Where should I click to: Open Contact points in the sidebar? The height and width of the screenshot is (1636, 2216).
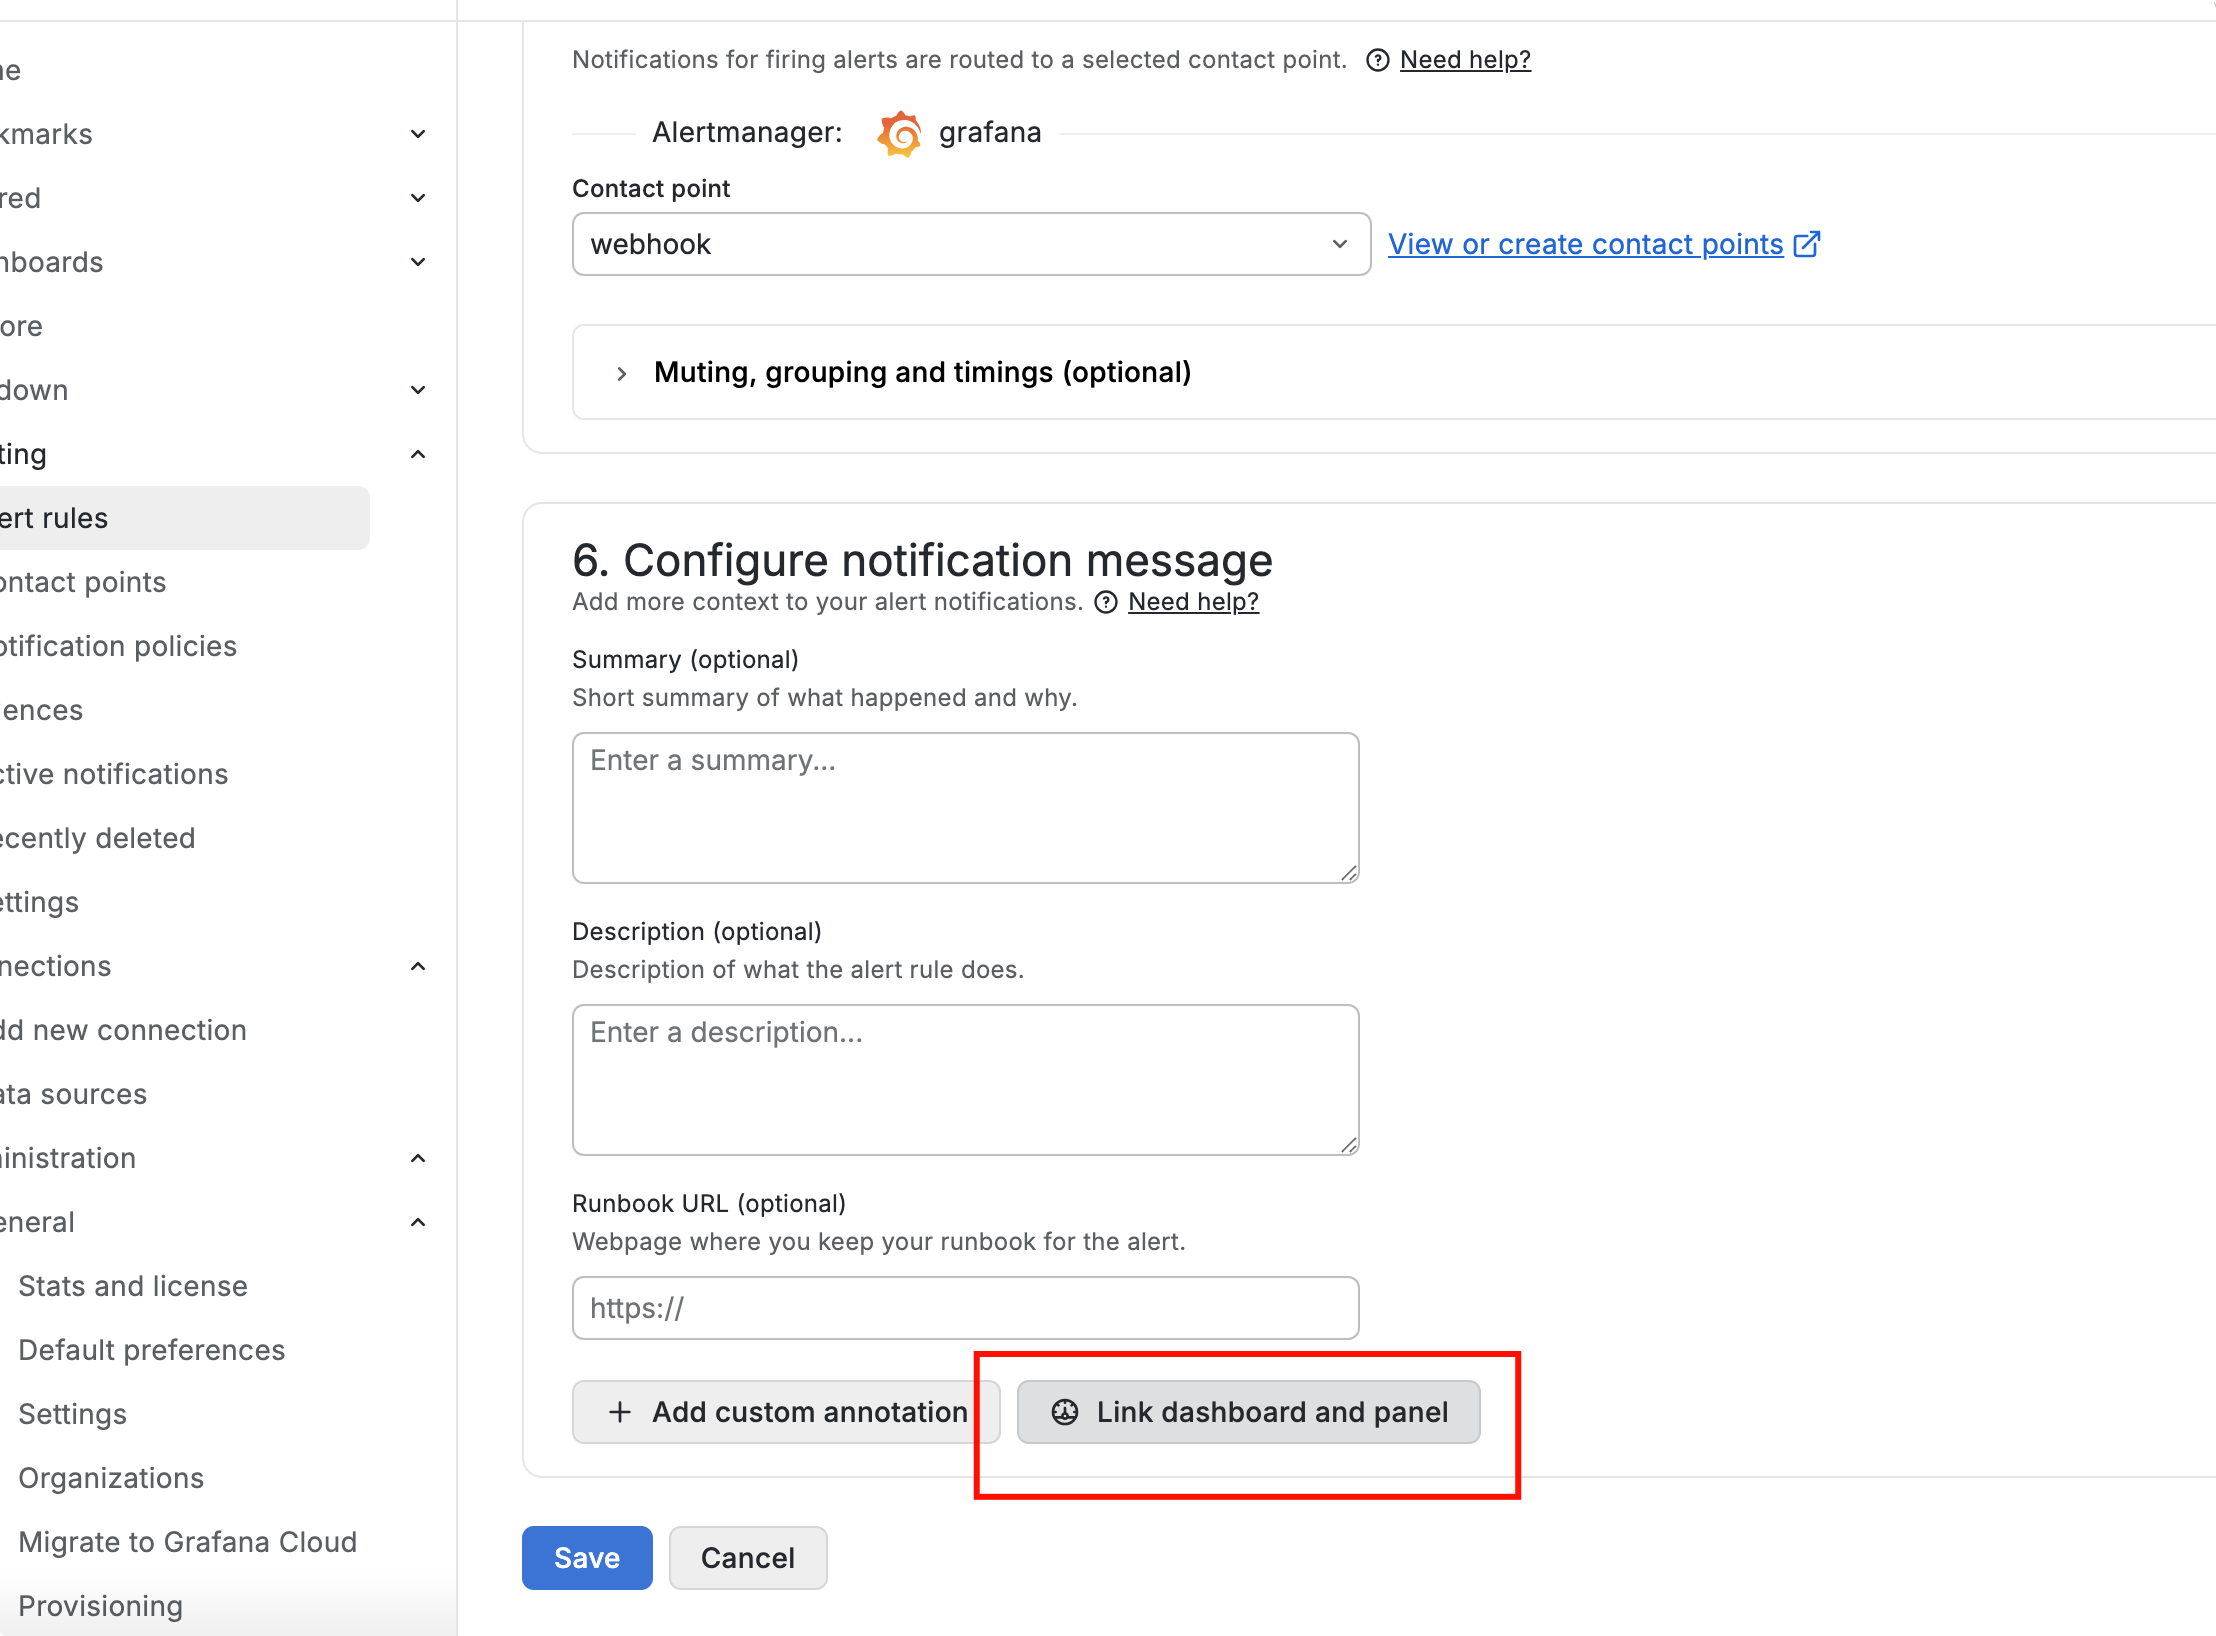coord(84,582)
